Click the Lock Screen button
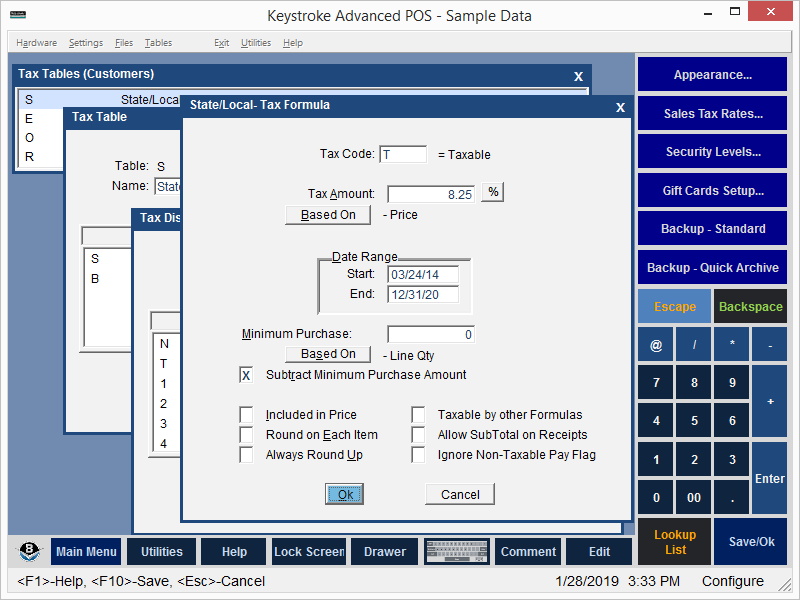Screen dimensions: 800x600 click(309, 552)
